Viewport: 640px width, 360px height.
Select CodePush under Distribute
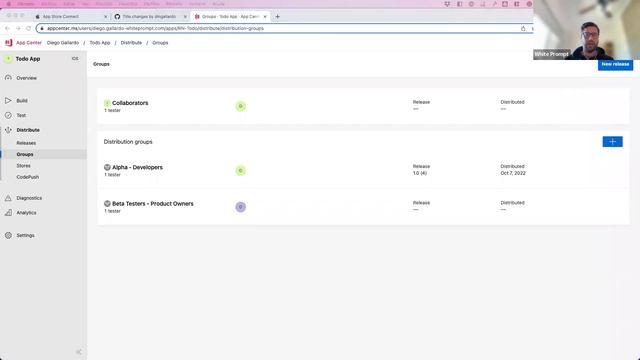28,177
